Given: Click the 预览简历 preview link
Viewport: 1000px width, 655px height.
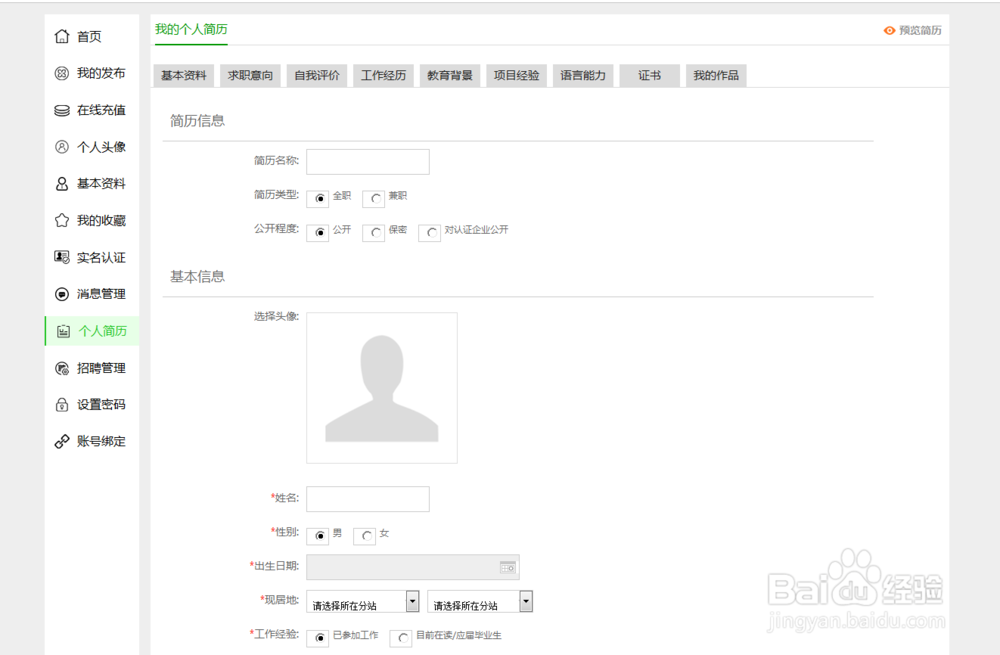Looking at the screenshot, I should tap(916, 30).
